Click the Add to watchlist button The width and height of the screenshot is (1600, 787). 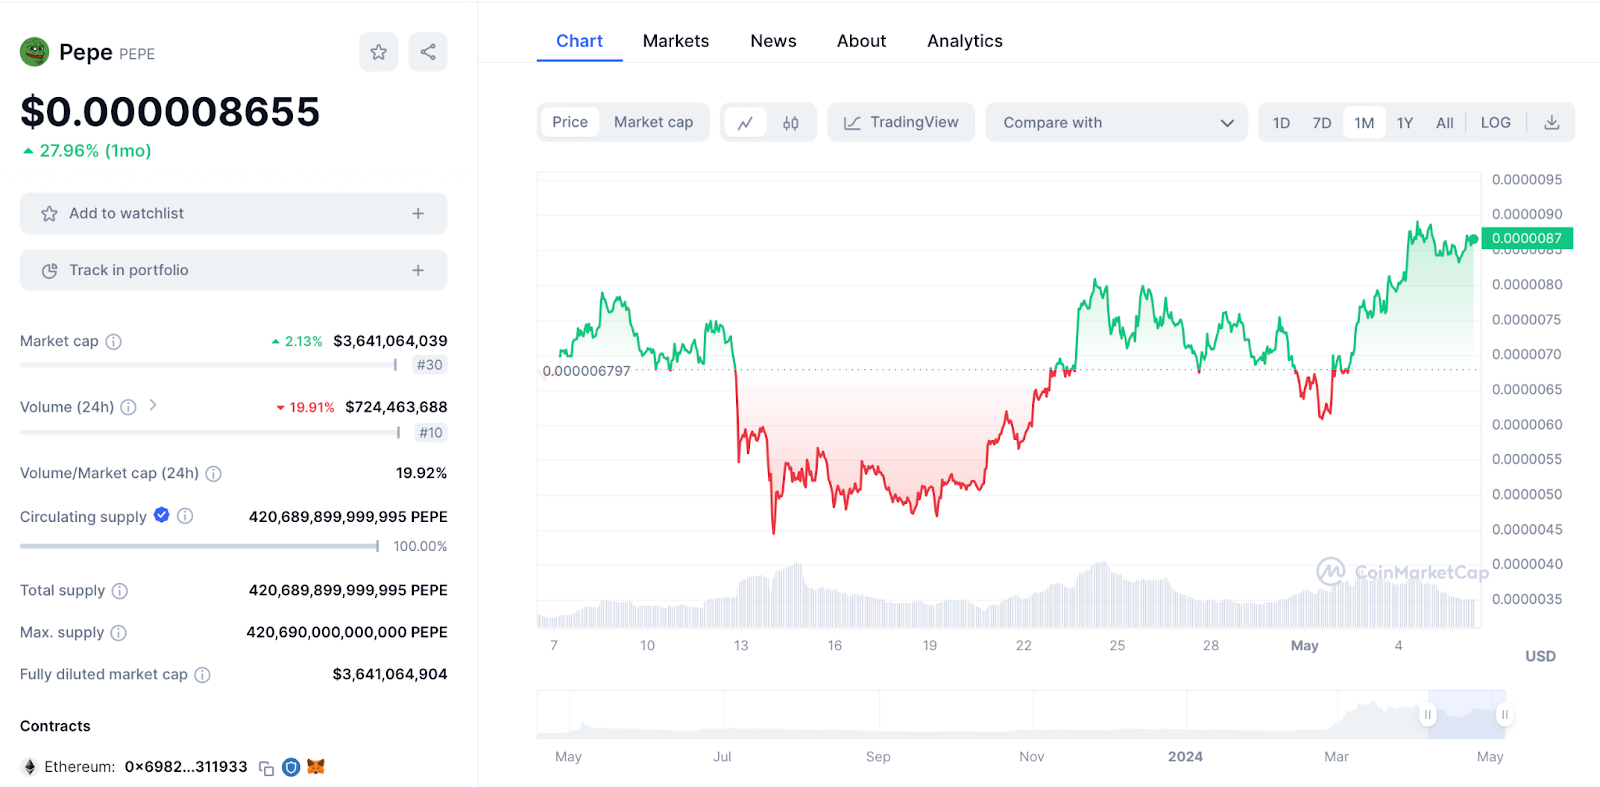point(233,214)
